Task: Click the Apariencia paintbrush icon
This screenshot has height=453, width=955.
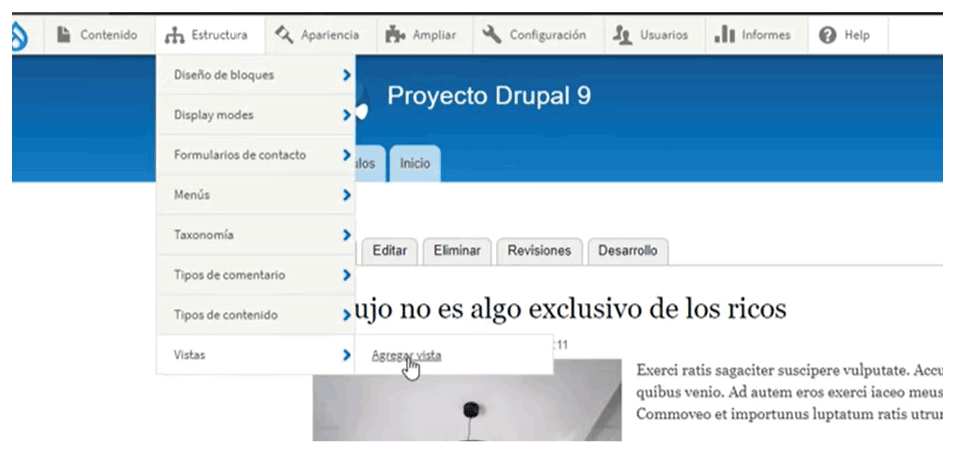Action: coord(284,35)
